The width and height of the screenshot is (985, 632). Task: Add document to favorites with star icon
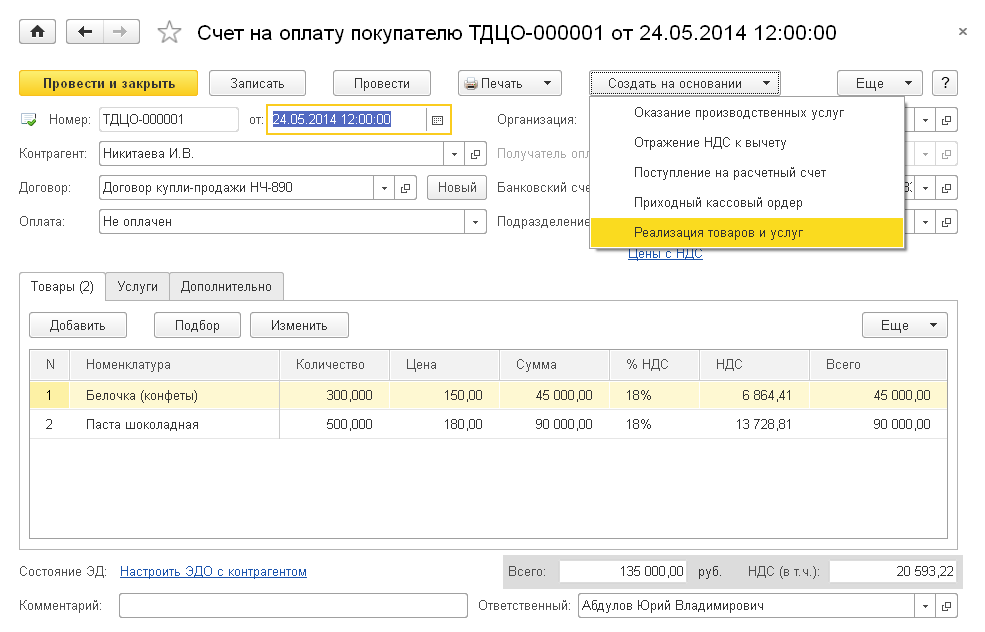(170, 33)
